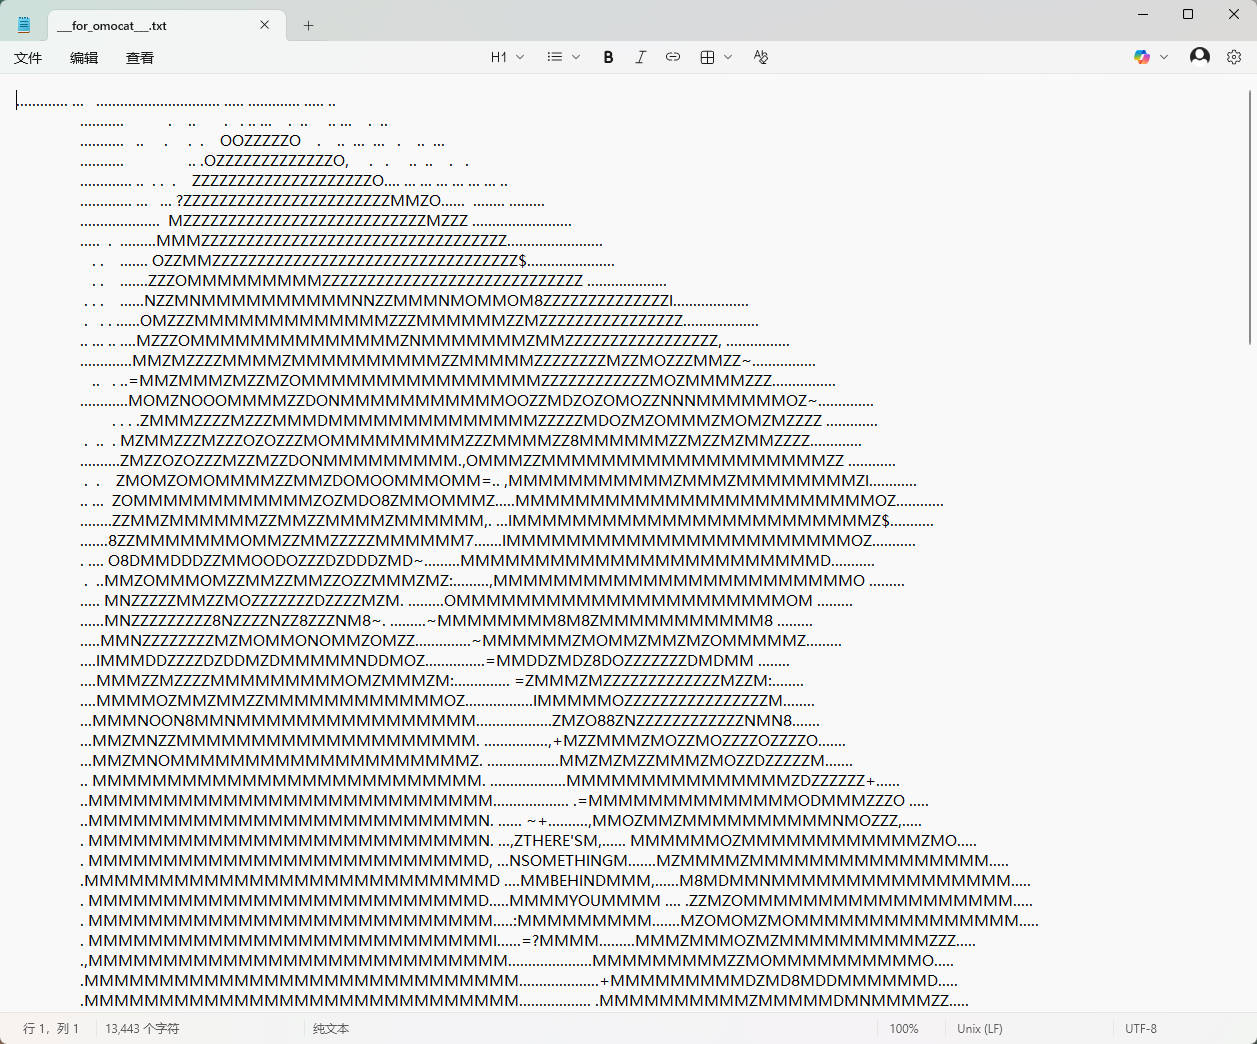The width and height of the screenshot is (1257, 1044).
Task: Click the table insert icon
Action: pos(708,57)
